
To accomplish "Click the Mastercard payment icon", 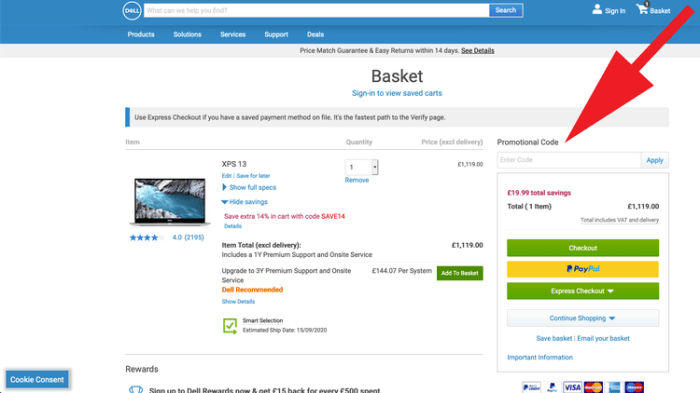I will [593, 387].
